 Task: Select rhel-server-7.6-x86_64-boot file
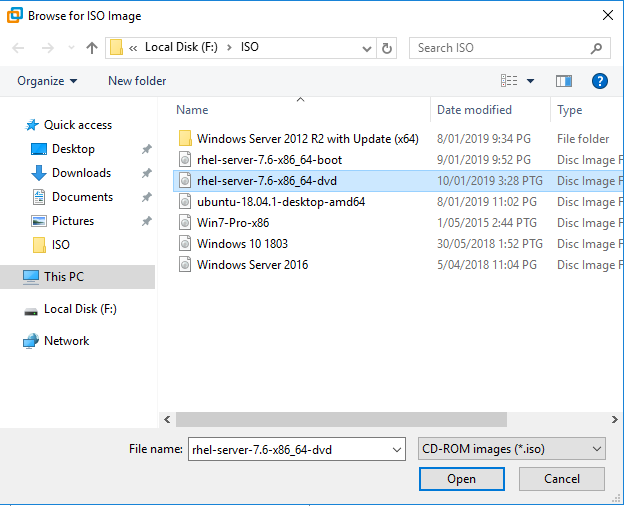tap(269, 160)
